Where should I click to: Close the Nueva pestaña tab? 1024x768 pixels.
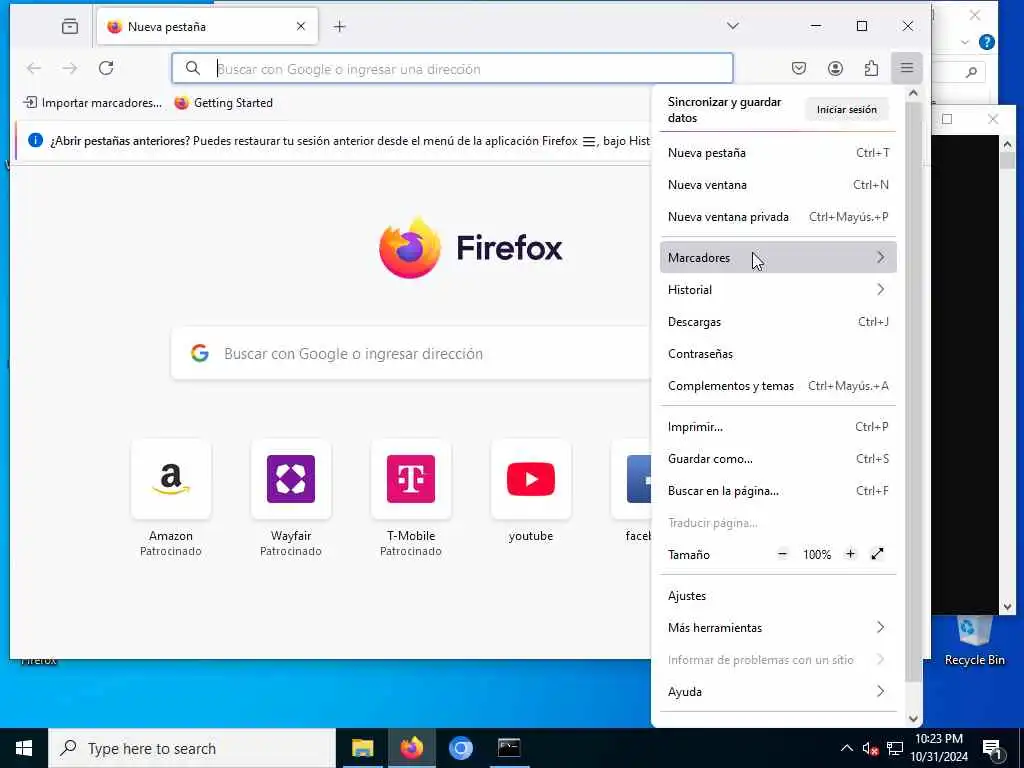coord(300,27)
